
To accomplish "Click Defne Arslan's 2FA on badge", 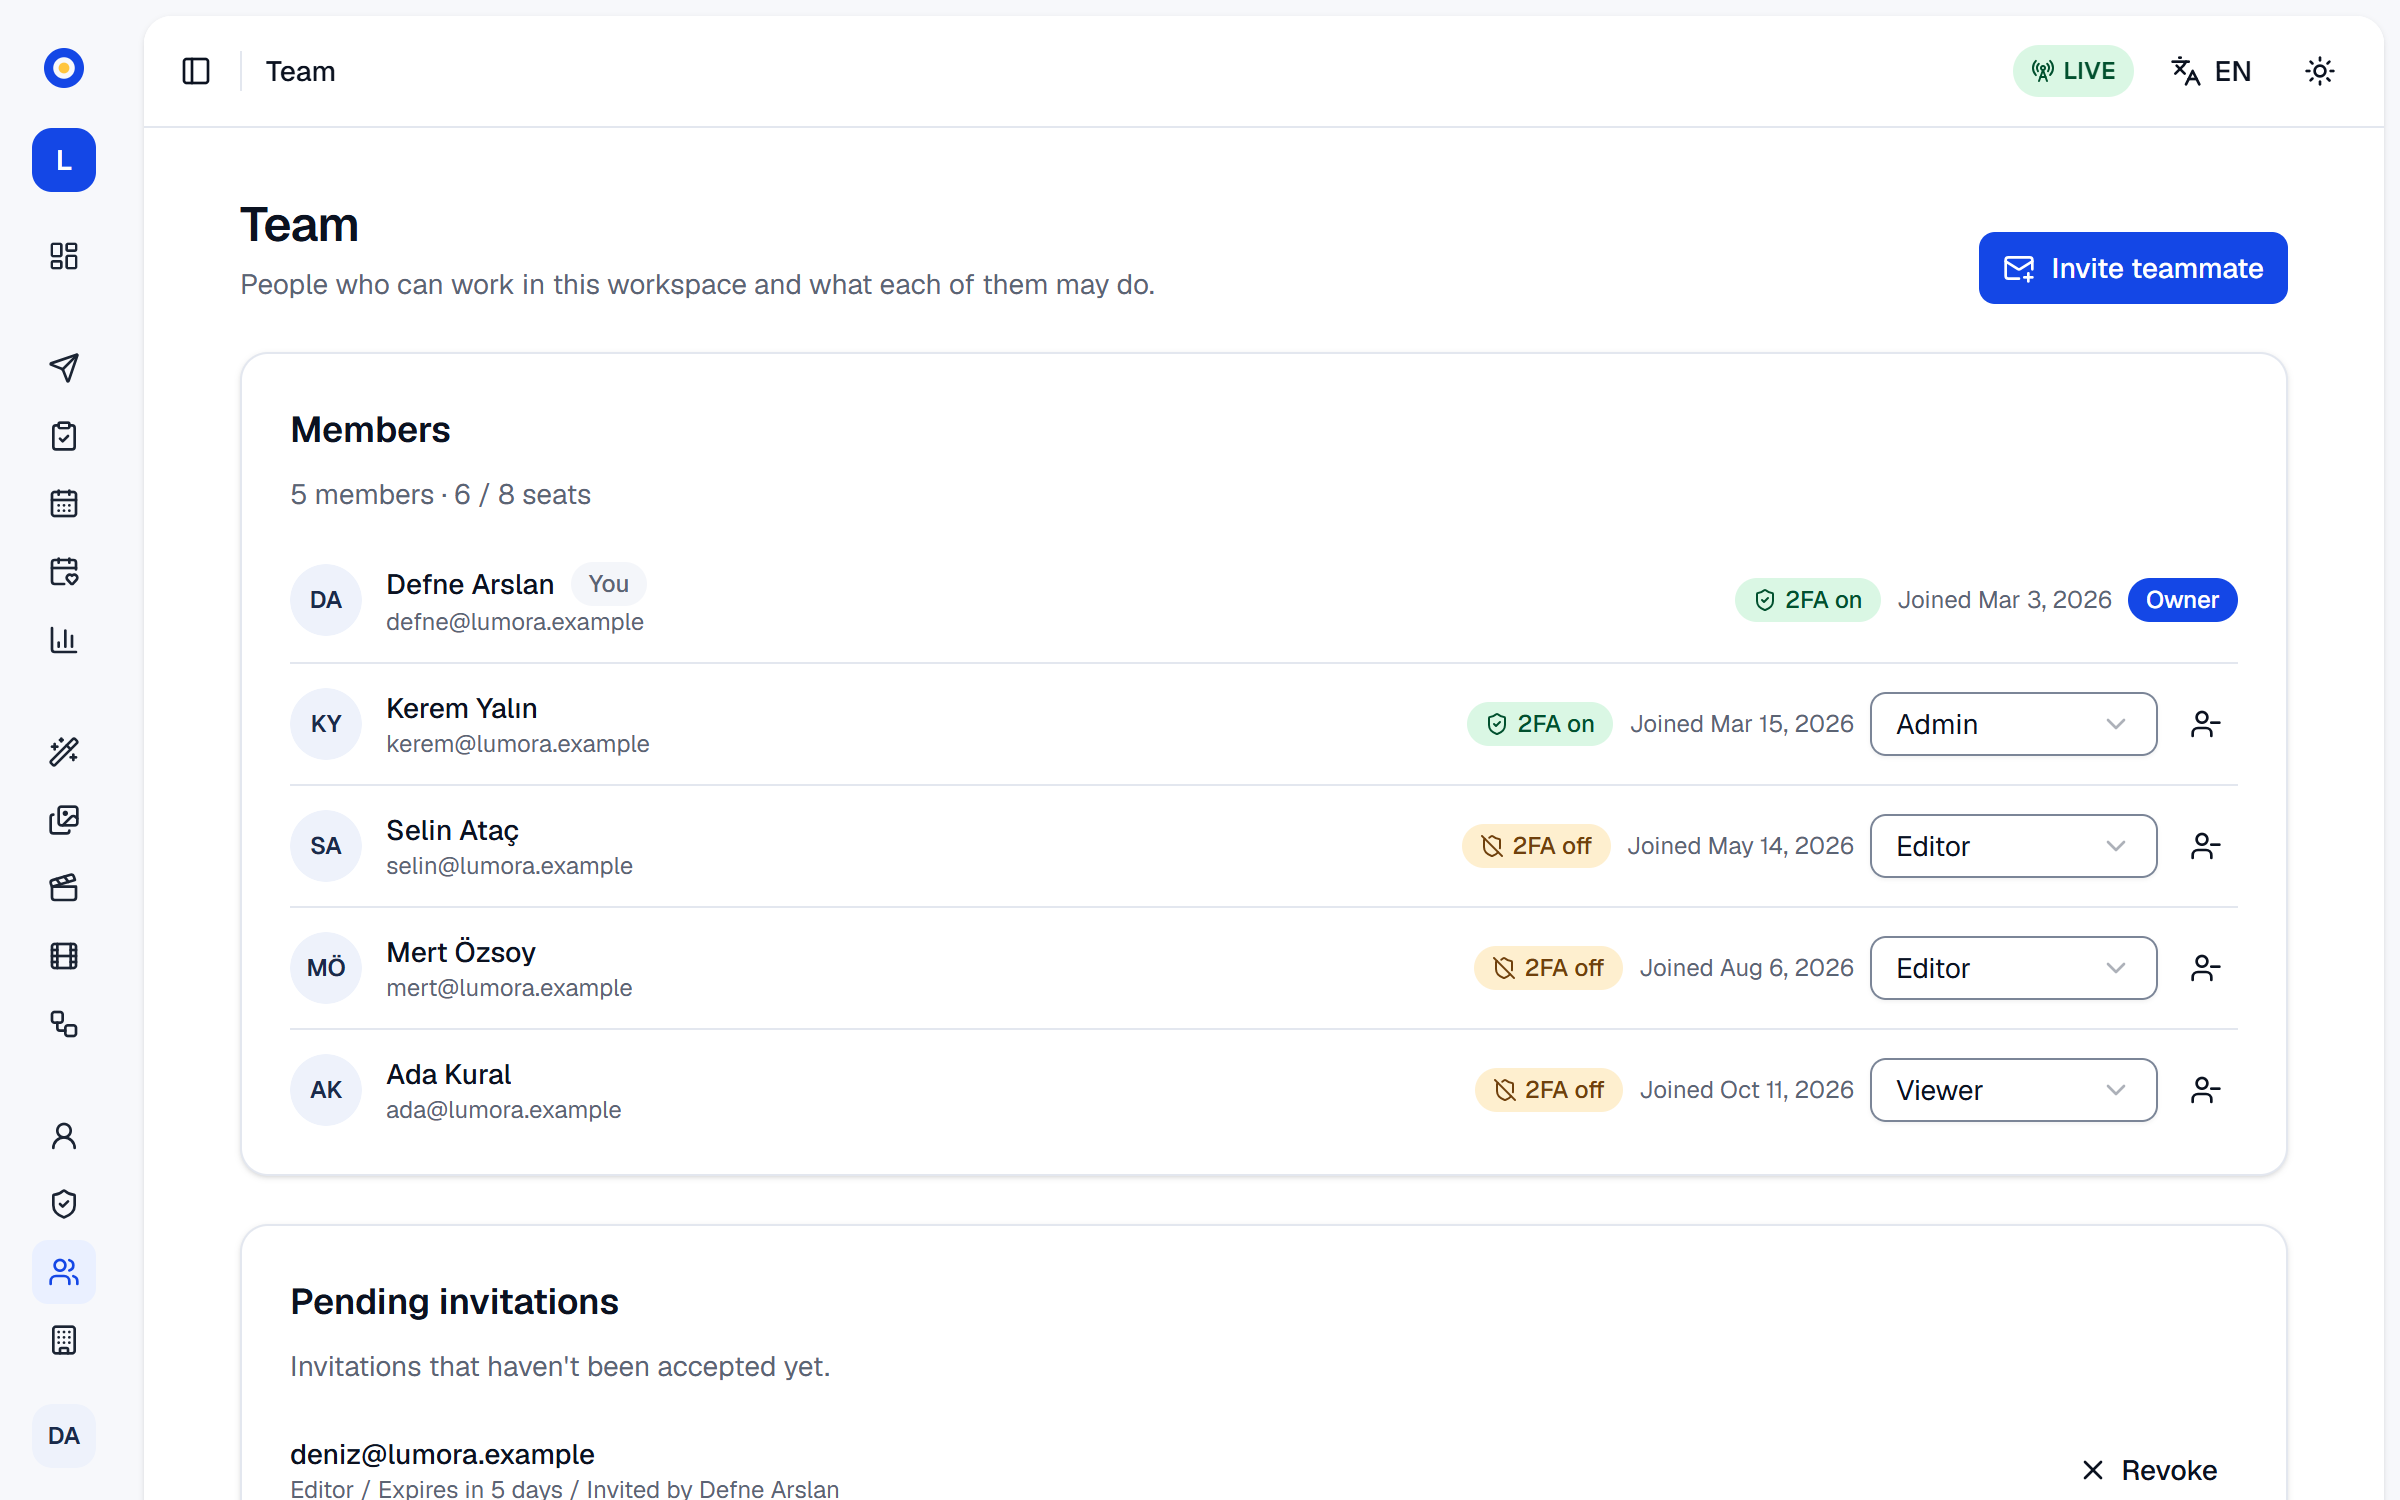I will pos(1808,600).
